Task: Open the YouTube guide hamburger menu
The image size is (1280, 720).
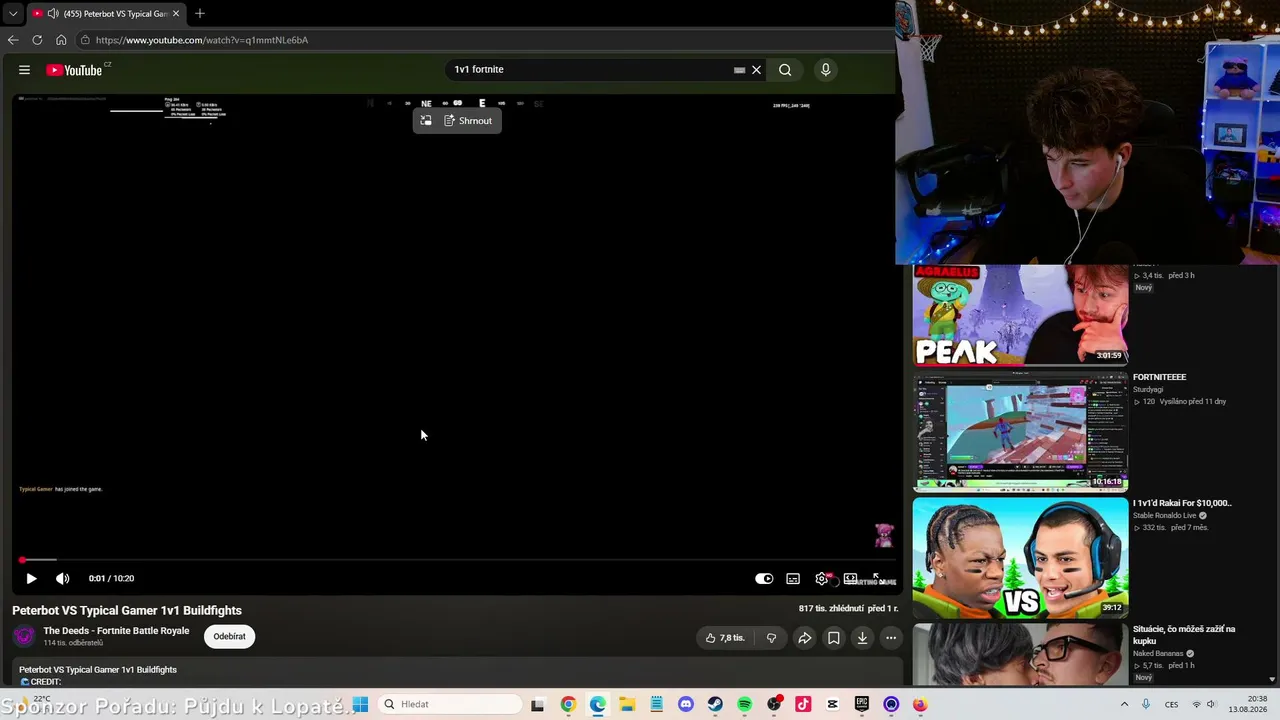Action: coord(24,70)
